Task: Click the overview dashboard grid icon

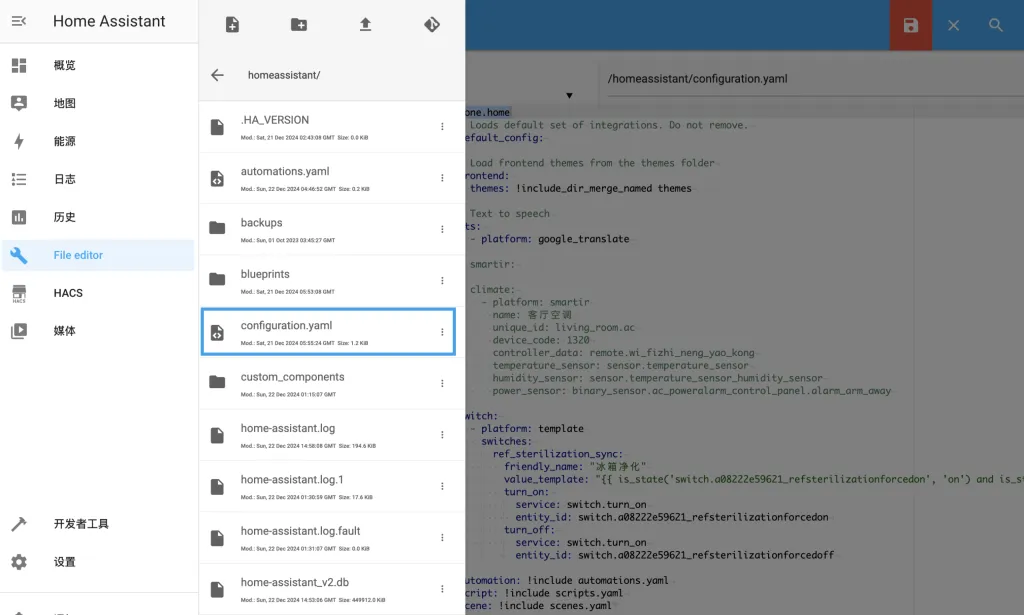Action: click(x=19, y=65)
